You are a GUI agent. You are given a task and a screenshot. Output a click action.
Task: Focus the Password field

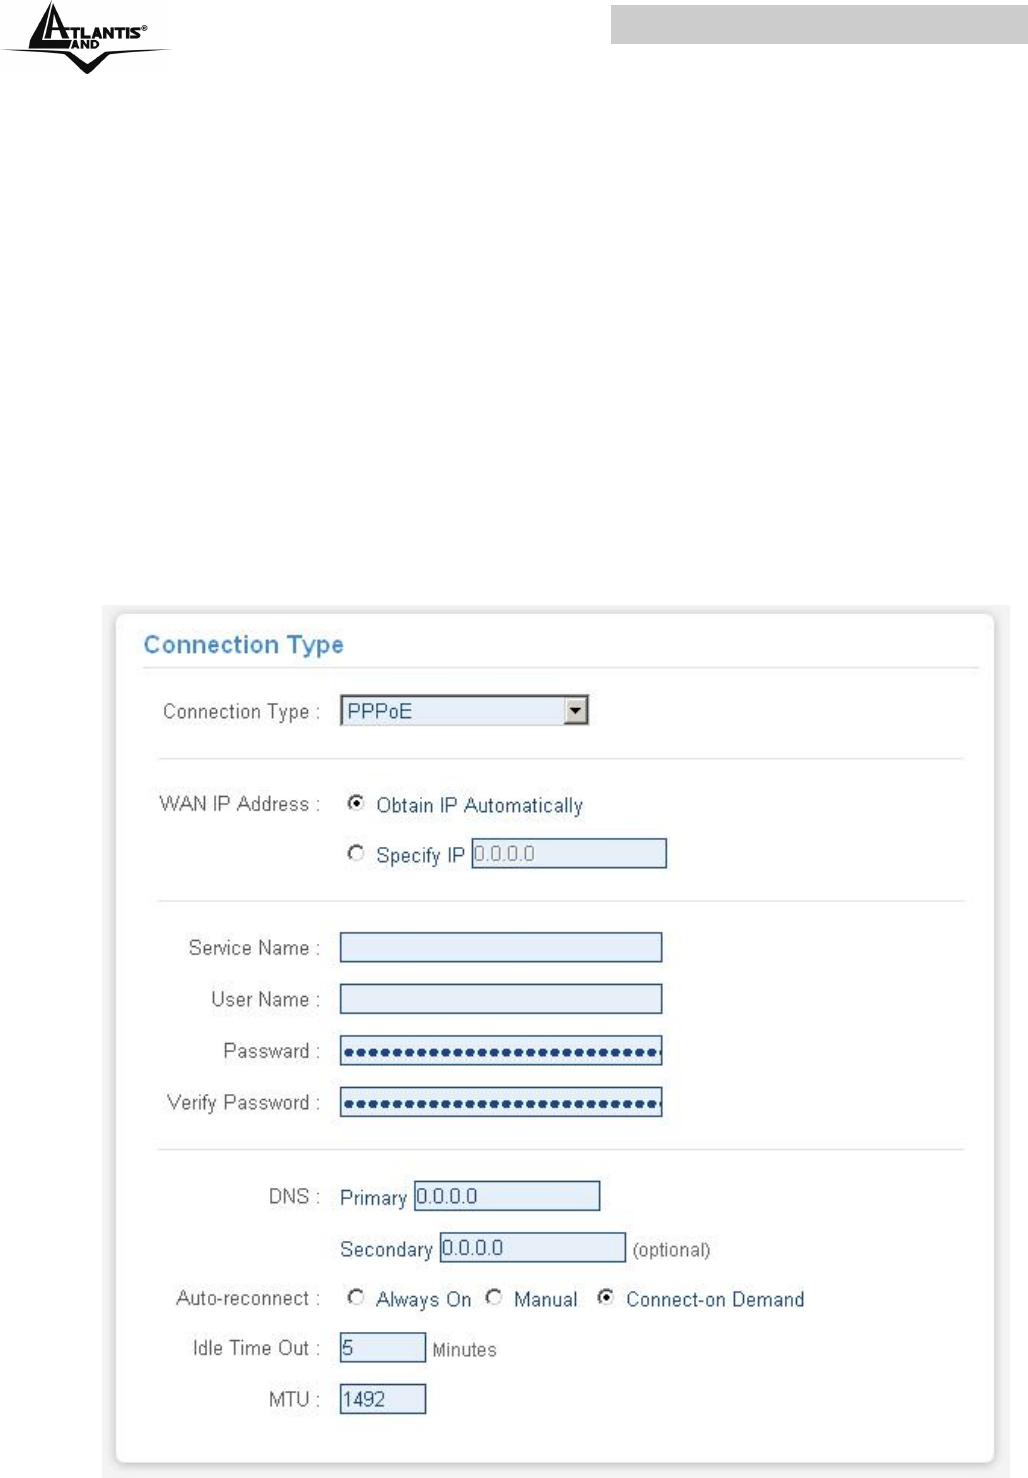click(x=500, y=1051)
